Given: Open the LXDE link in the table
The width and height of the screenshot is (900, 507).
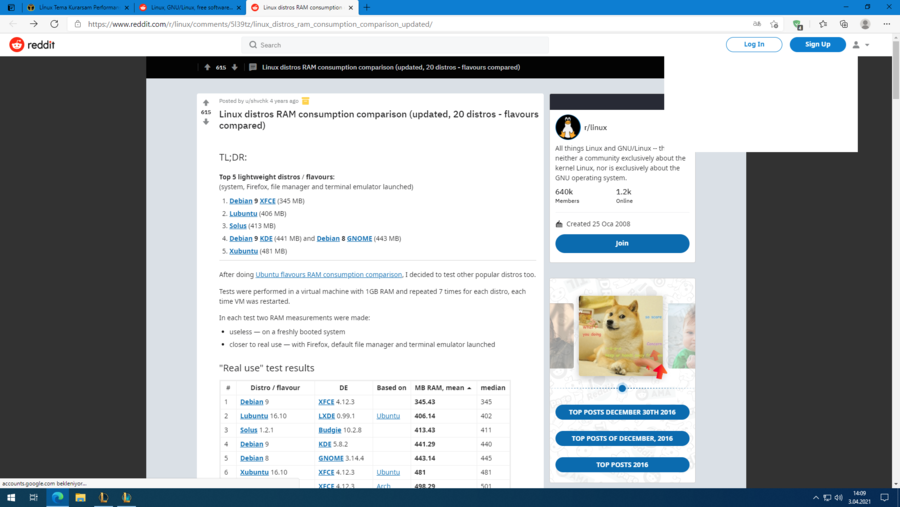Looking at the screenshot, I should coord(327,416).
